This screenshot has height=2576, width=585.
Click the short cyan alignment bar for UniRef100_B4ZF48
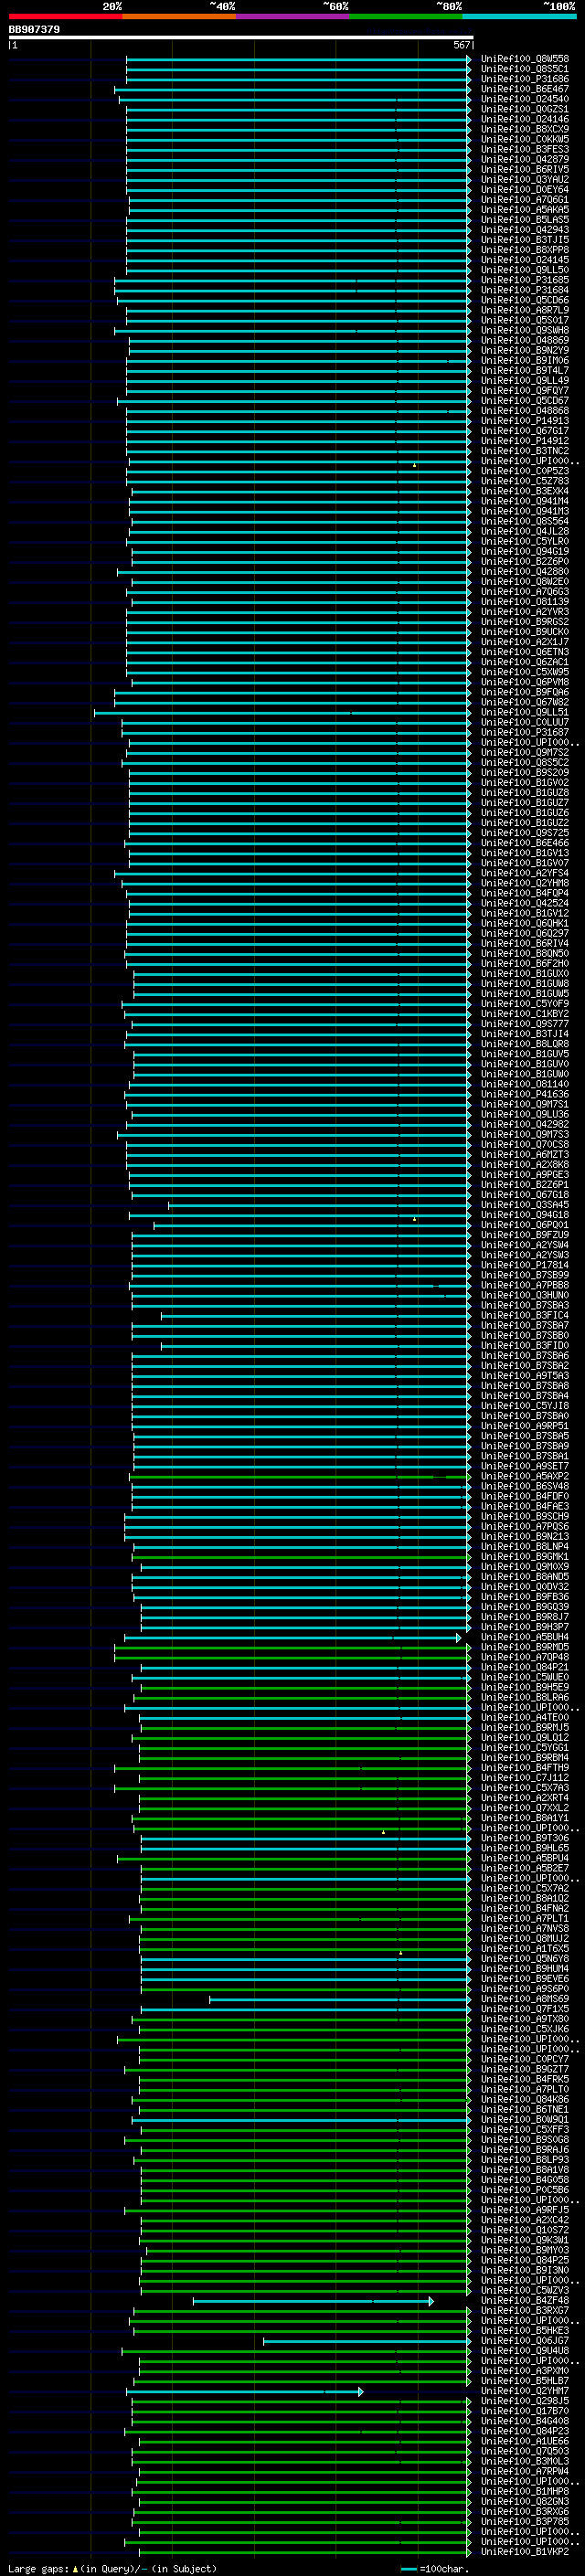[313, 2301]
